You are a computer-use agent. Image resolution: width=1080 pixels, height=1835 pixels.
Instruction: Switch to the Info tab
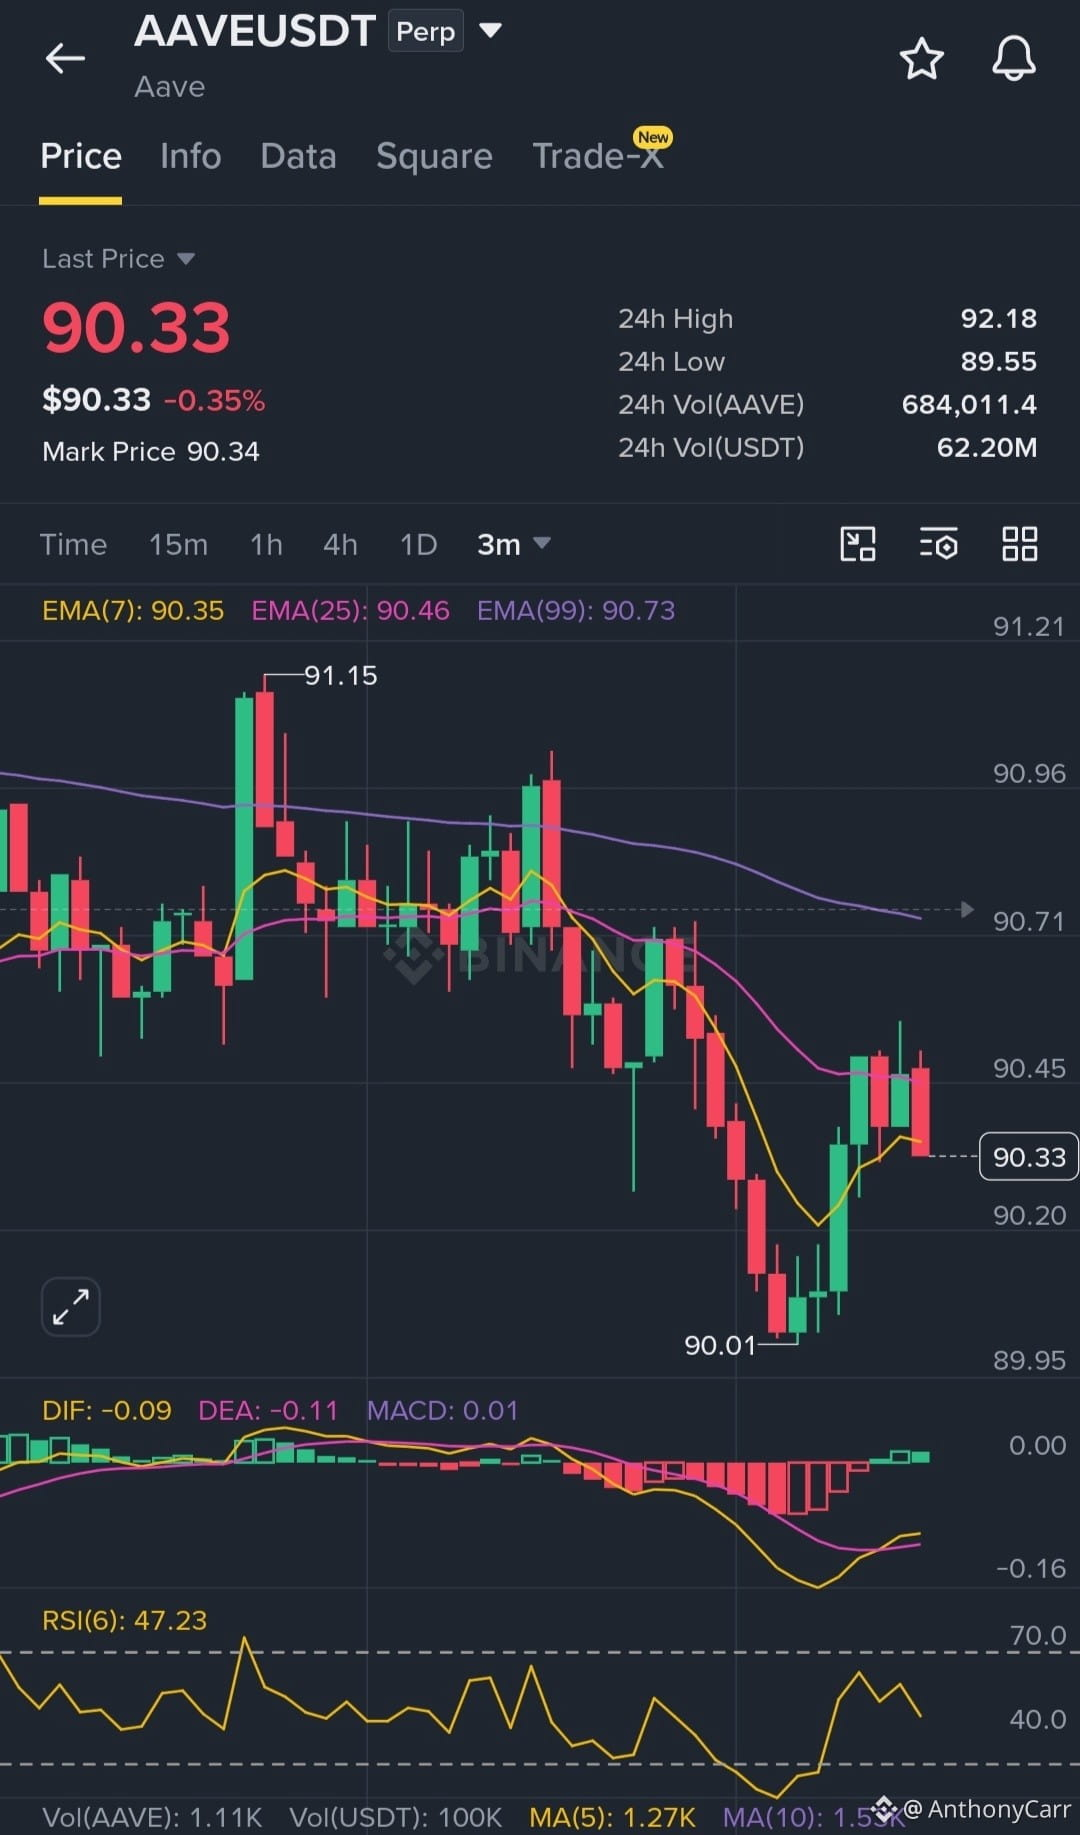click(x=190, y=157)
